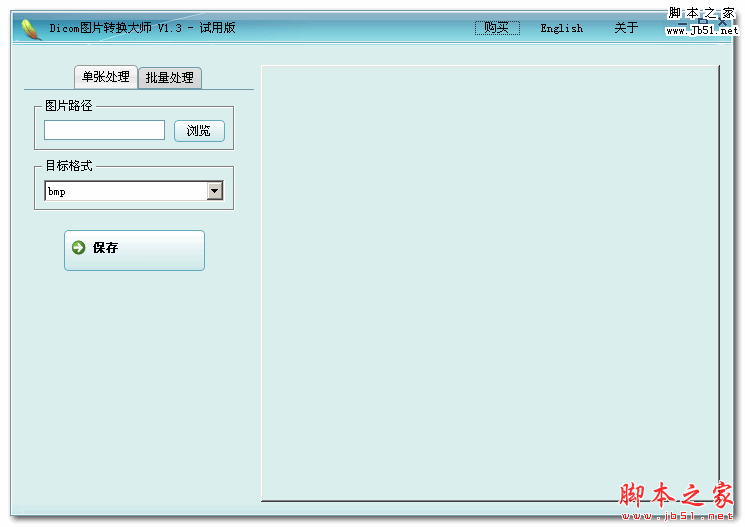Select the 单张处理 tab

pos(106,77)
